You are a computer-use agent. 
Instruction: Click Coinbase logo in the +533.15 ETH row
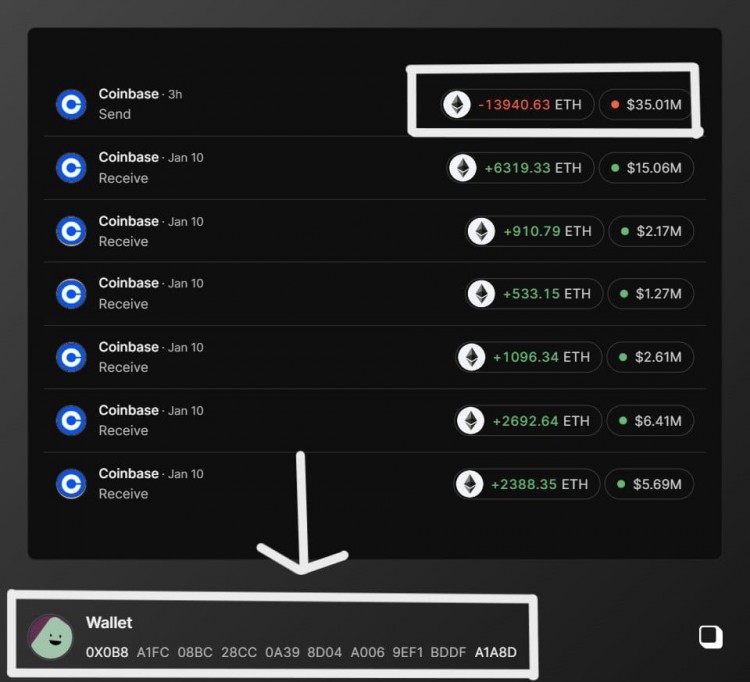[71, 294]
